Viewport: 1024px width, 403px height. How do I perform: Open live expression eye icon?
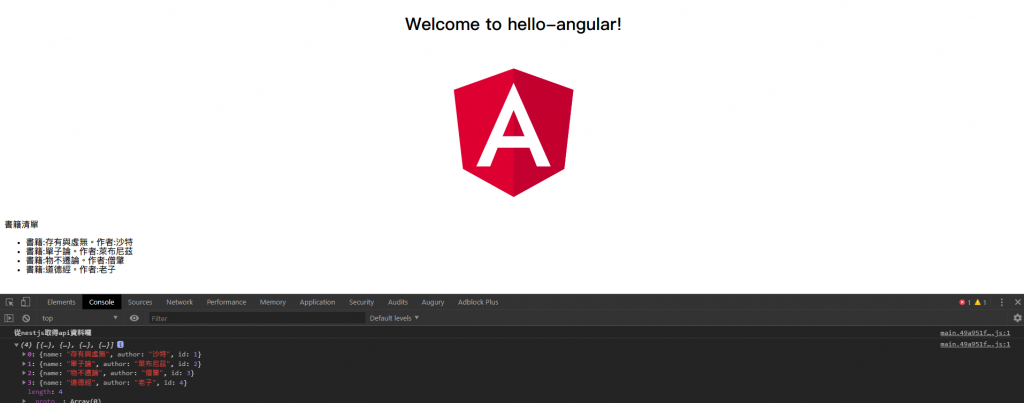click(x=134, y=318)
